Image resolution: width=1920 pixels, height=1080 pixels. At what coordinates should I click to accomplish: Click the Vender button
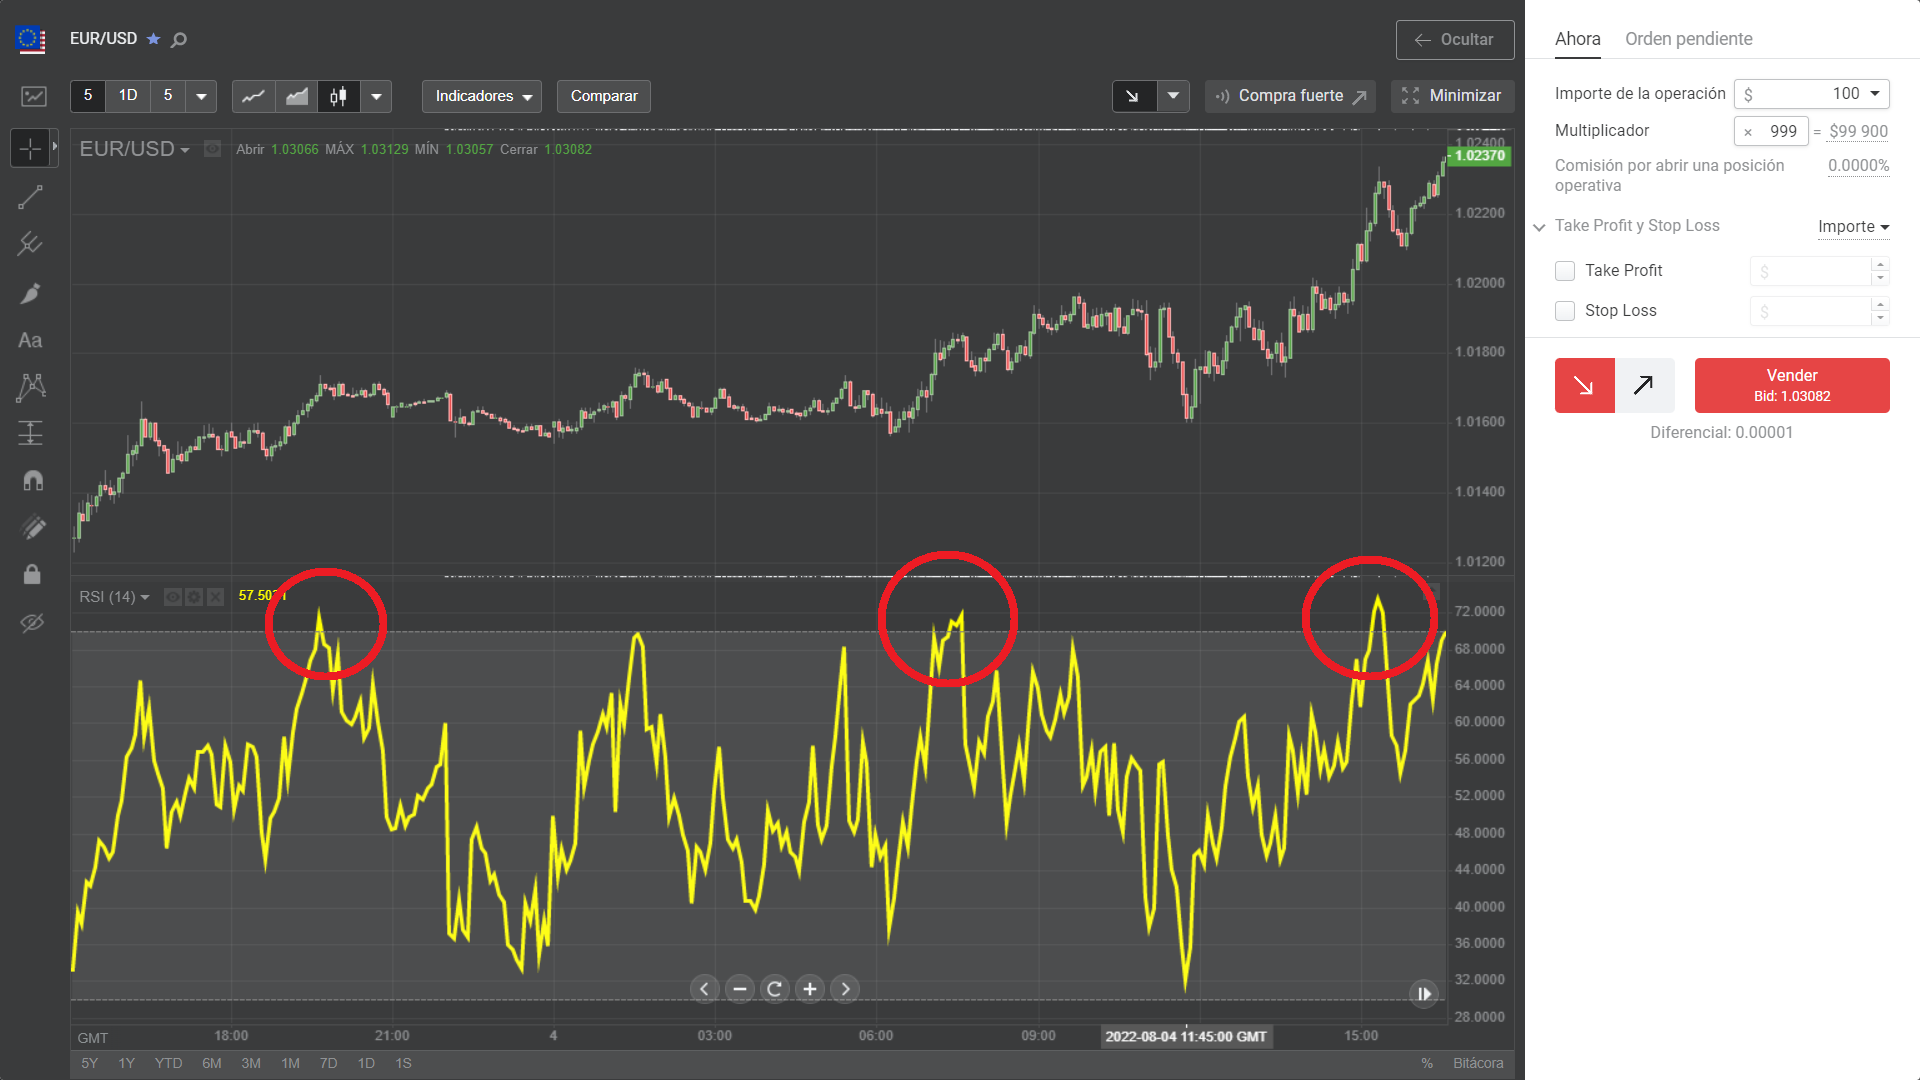coord(1791,385)
